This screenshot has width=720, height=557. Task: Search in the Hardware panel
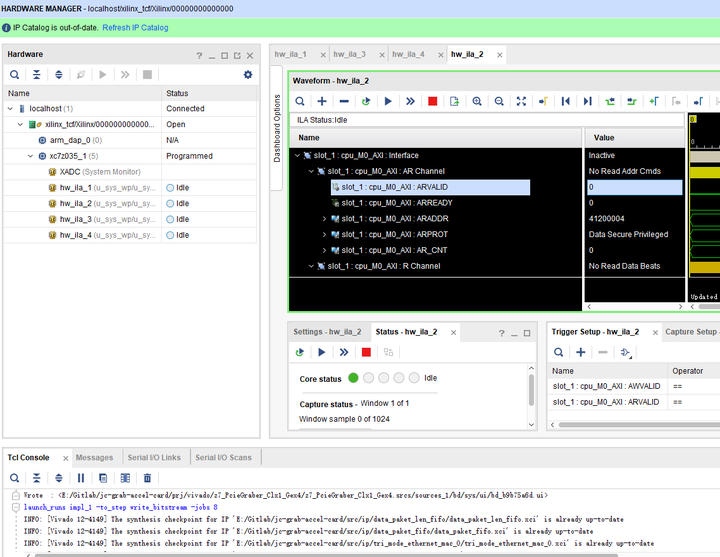click(x=15, y=74)
